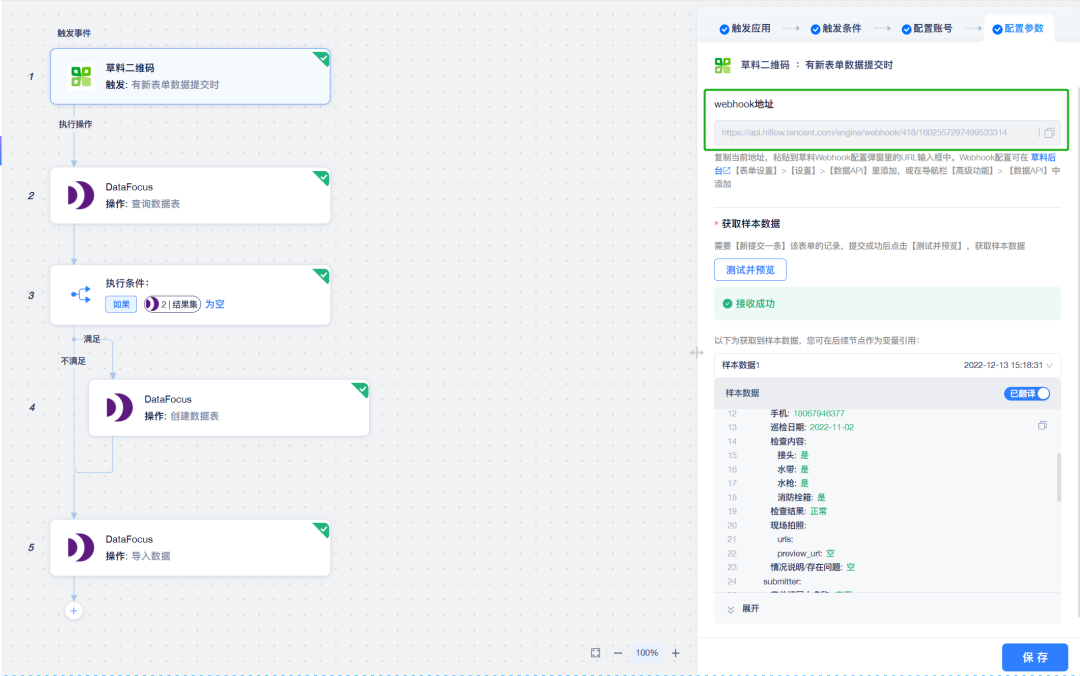The height and width of the screenshot is (676, 1080).
Task: Click the DataFocus mini icon in 结果集 tag
Action: (x=152, y=304)
